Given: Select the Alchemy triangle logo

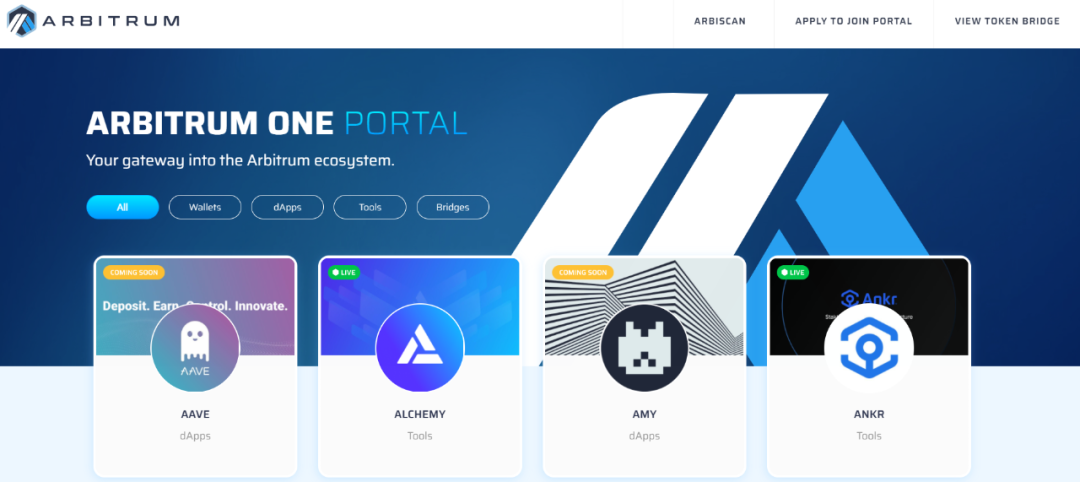Looking at the screenshot, I should pos(419,348).
